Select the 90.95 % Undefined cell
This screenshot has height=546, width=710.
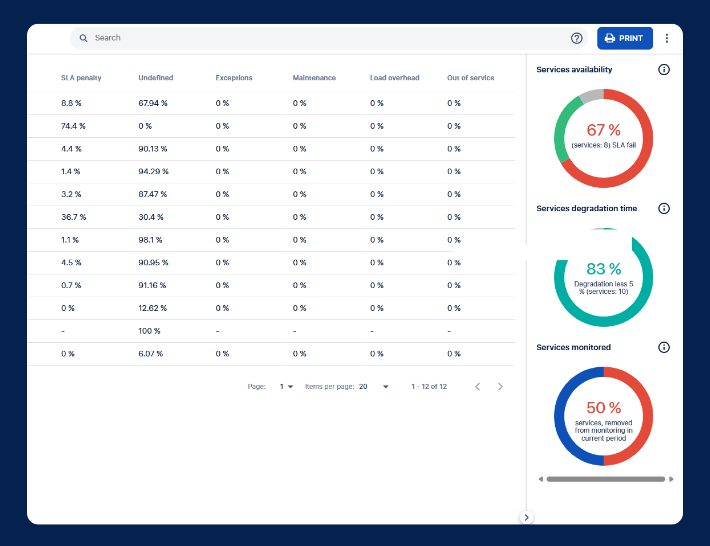pos(153,262)
